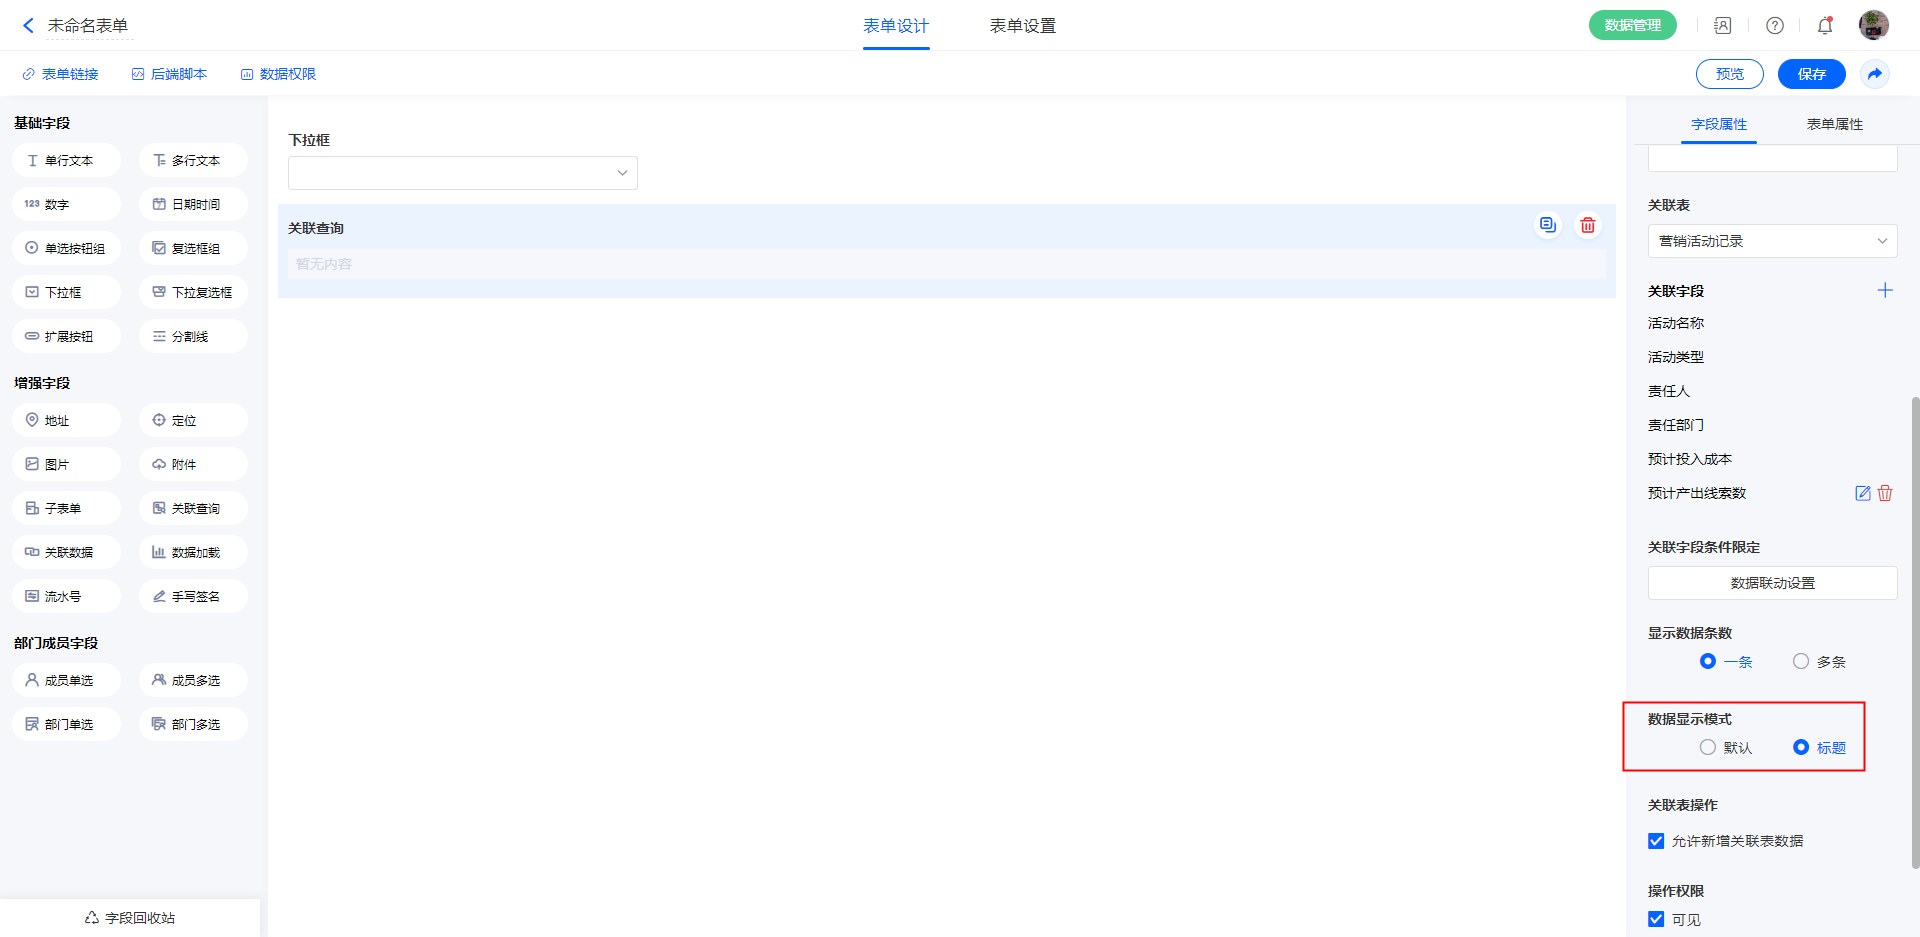Click the back arrow next to 未命名表单
The width and height of the screenshot is (1920, 937).
(28, 26)
